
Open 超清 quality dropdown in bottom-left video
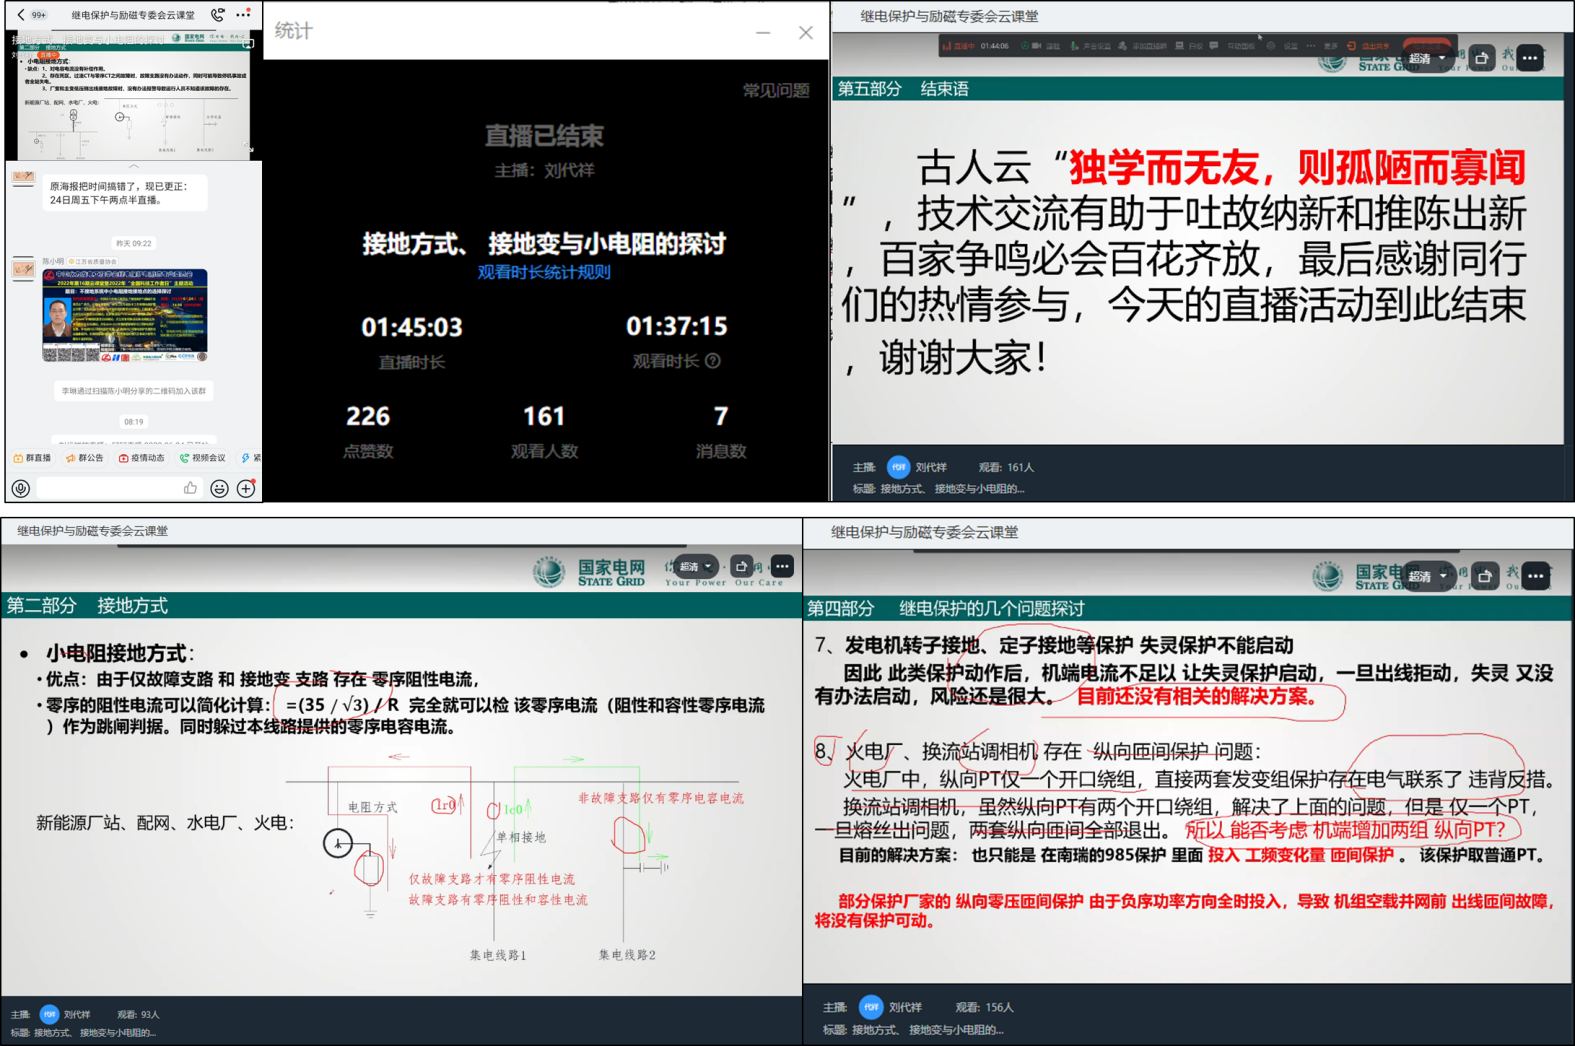pyautogui.click(x=696, y=567)
